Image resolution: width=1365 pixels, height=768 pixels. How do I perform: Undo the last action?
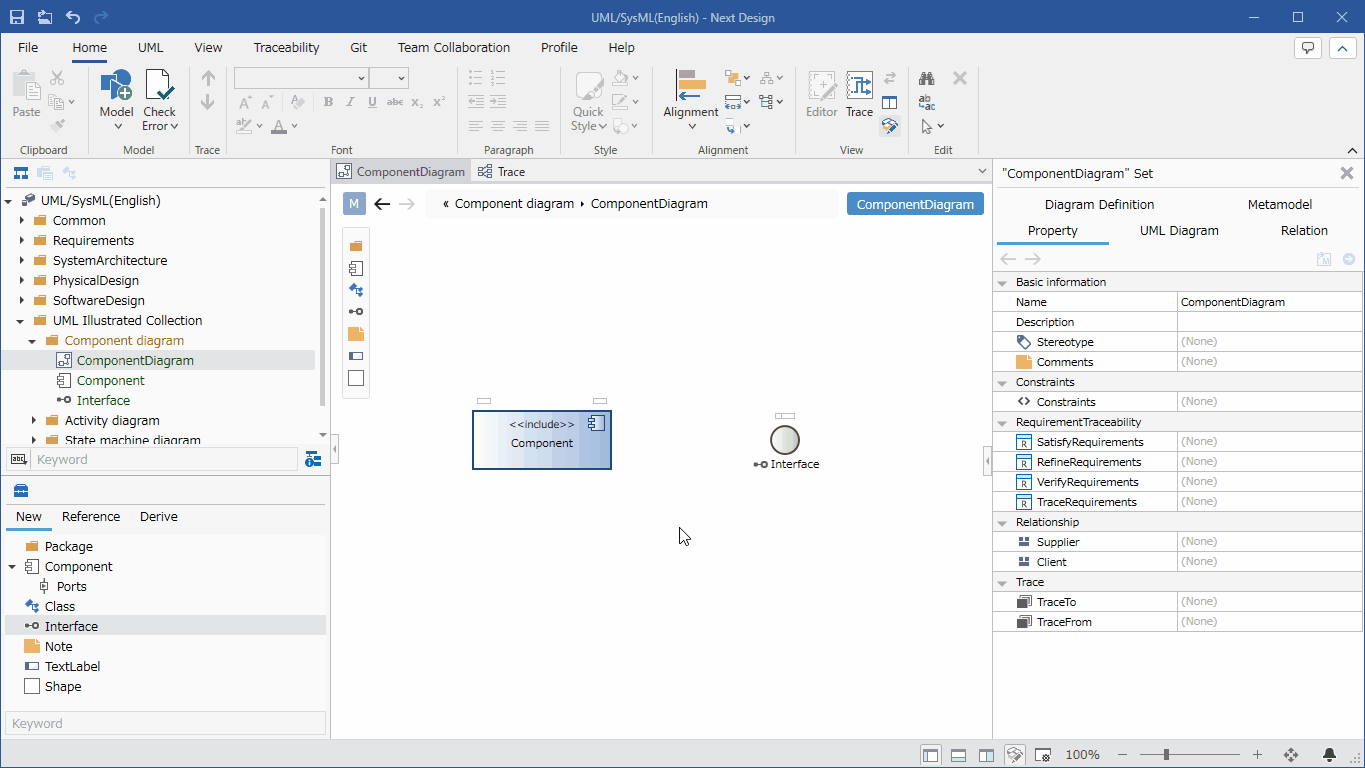point(73,17)
